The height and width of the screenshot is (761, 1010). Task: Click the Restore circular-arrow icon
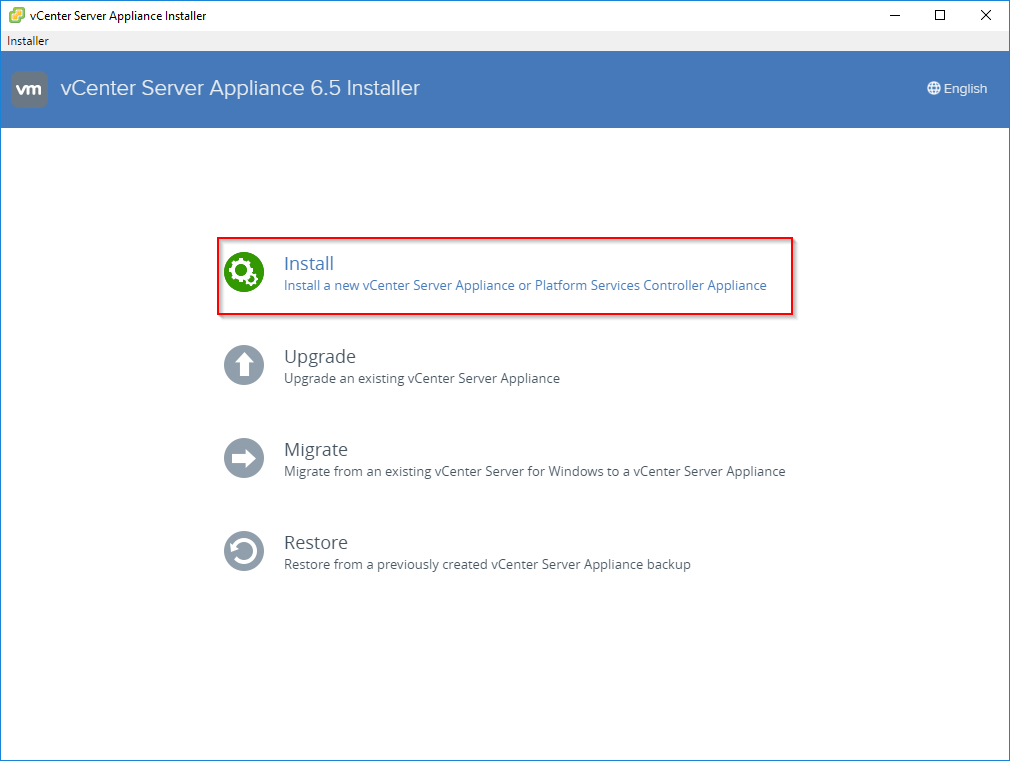click(244, 550)
